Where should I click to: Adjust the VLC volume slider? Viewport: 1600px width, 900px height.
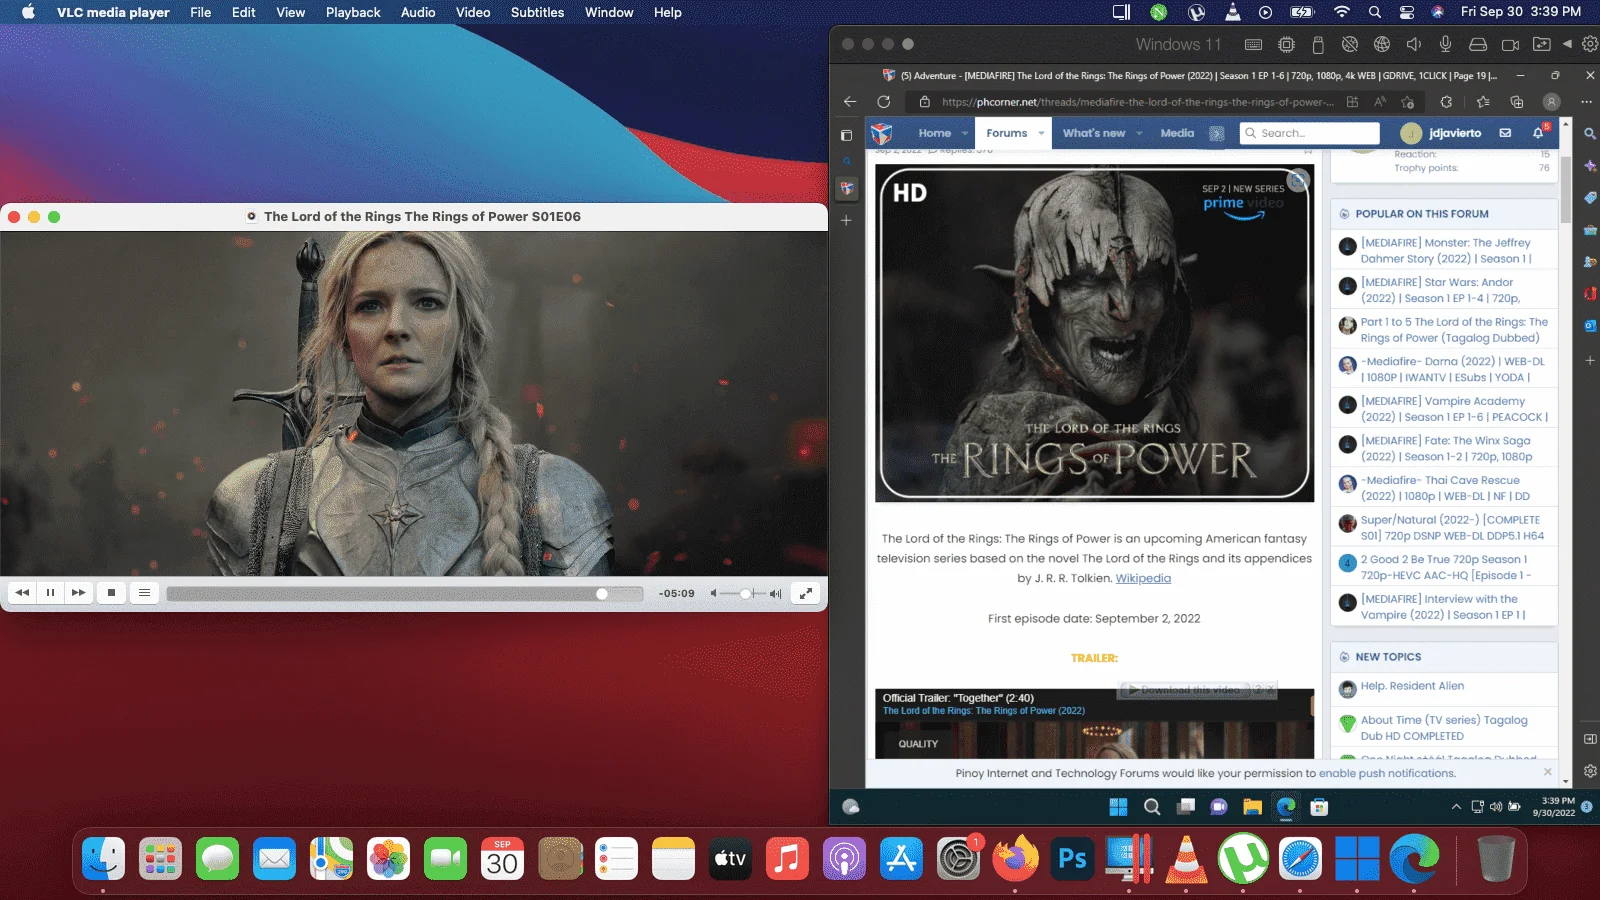745,594
